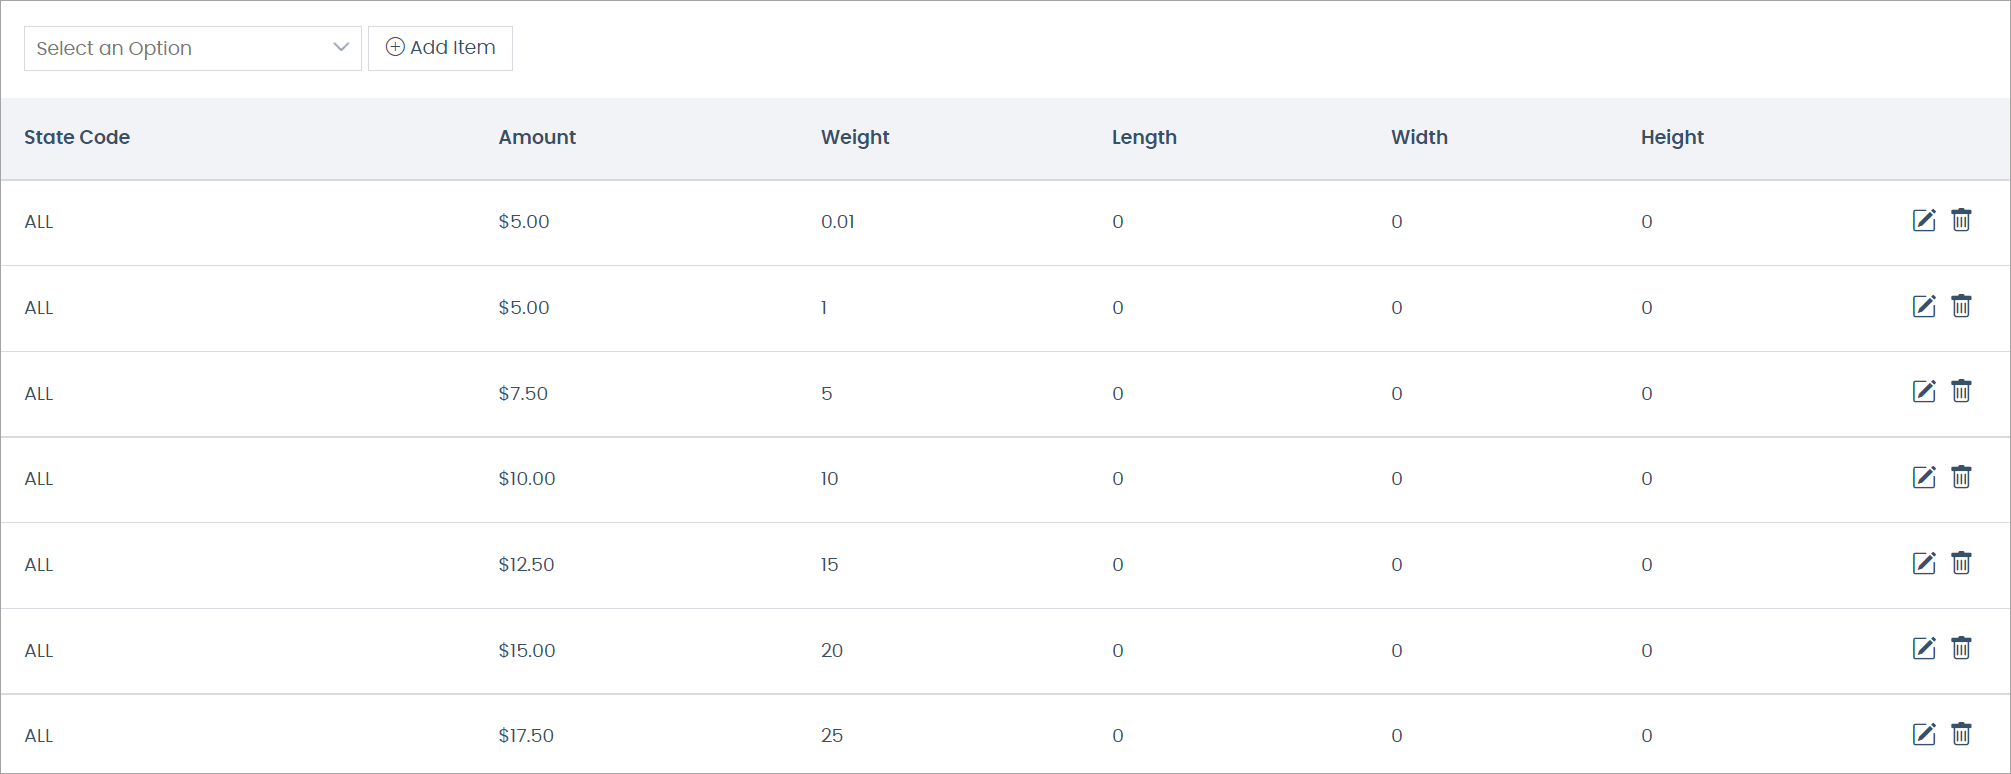The height and width of the screenshot is (774, 2011).
Task: Sort by Amount column header
Action: click(537, 137)
